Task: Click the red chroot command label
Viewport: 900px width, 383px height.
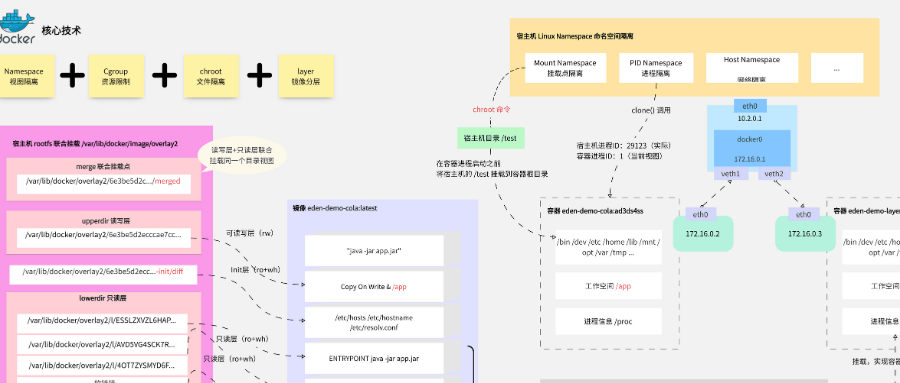Action: tap(491, 109)
